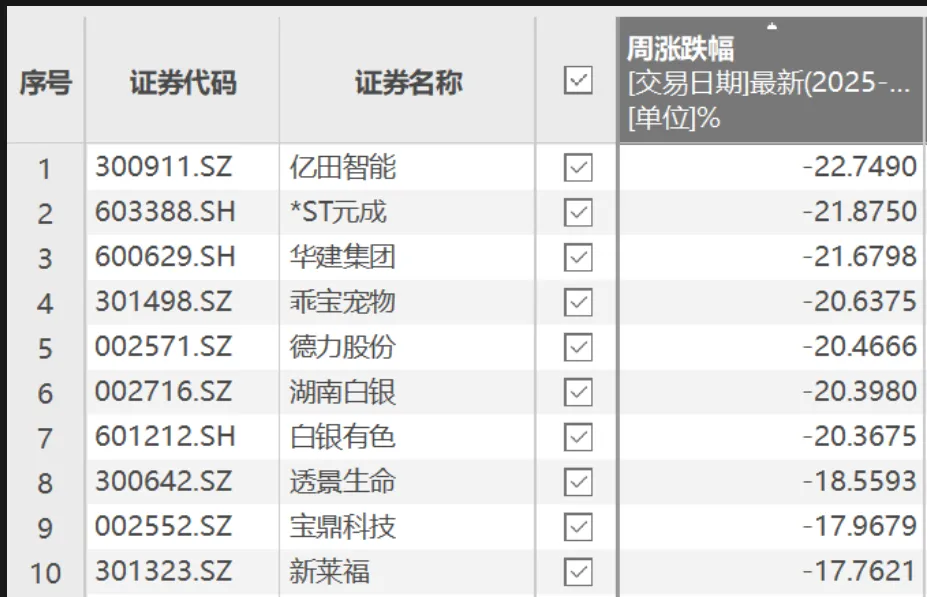
Task: Uncheck the checkbox next to 湖南白银
Action: pyautogui.click(x=576, y=392)
